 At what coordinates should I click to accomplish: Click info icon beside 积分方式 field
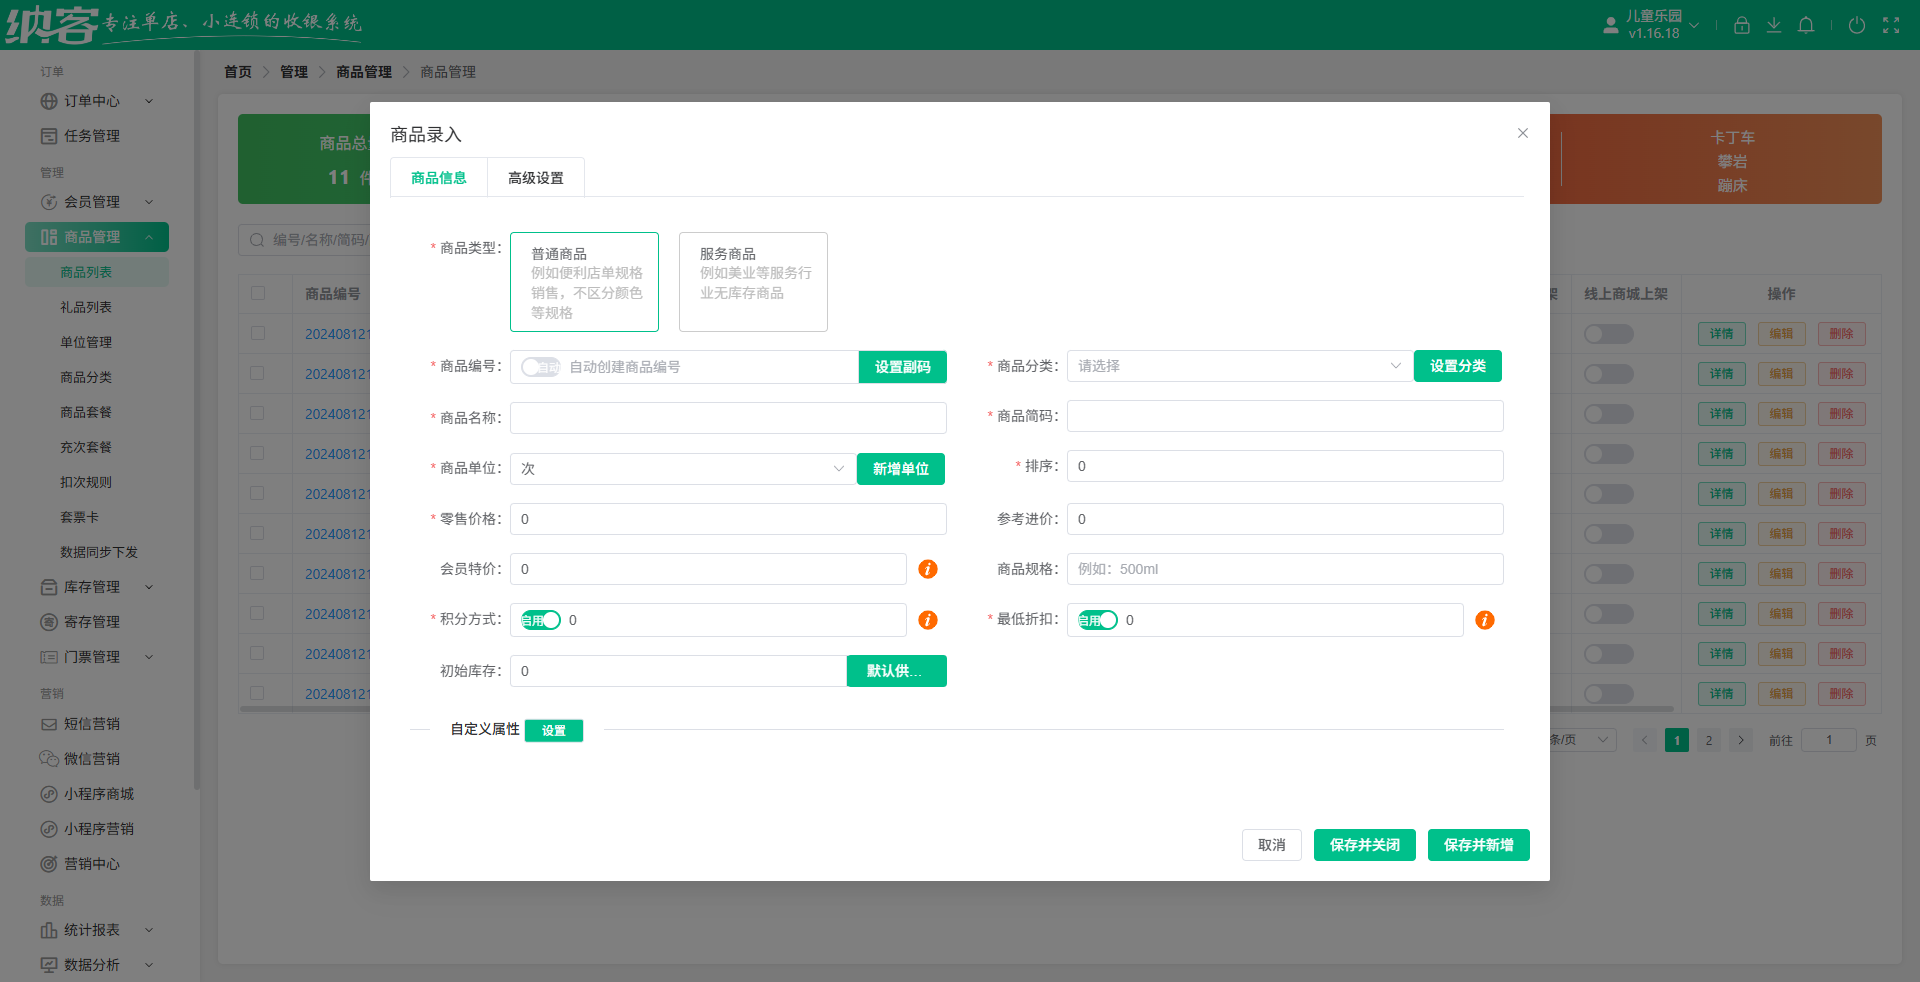point(928,620)
